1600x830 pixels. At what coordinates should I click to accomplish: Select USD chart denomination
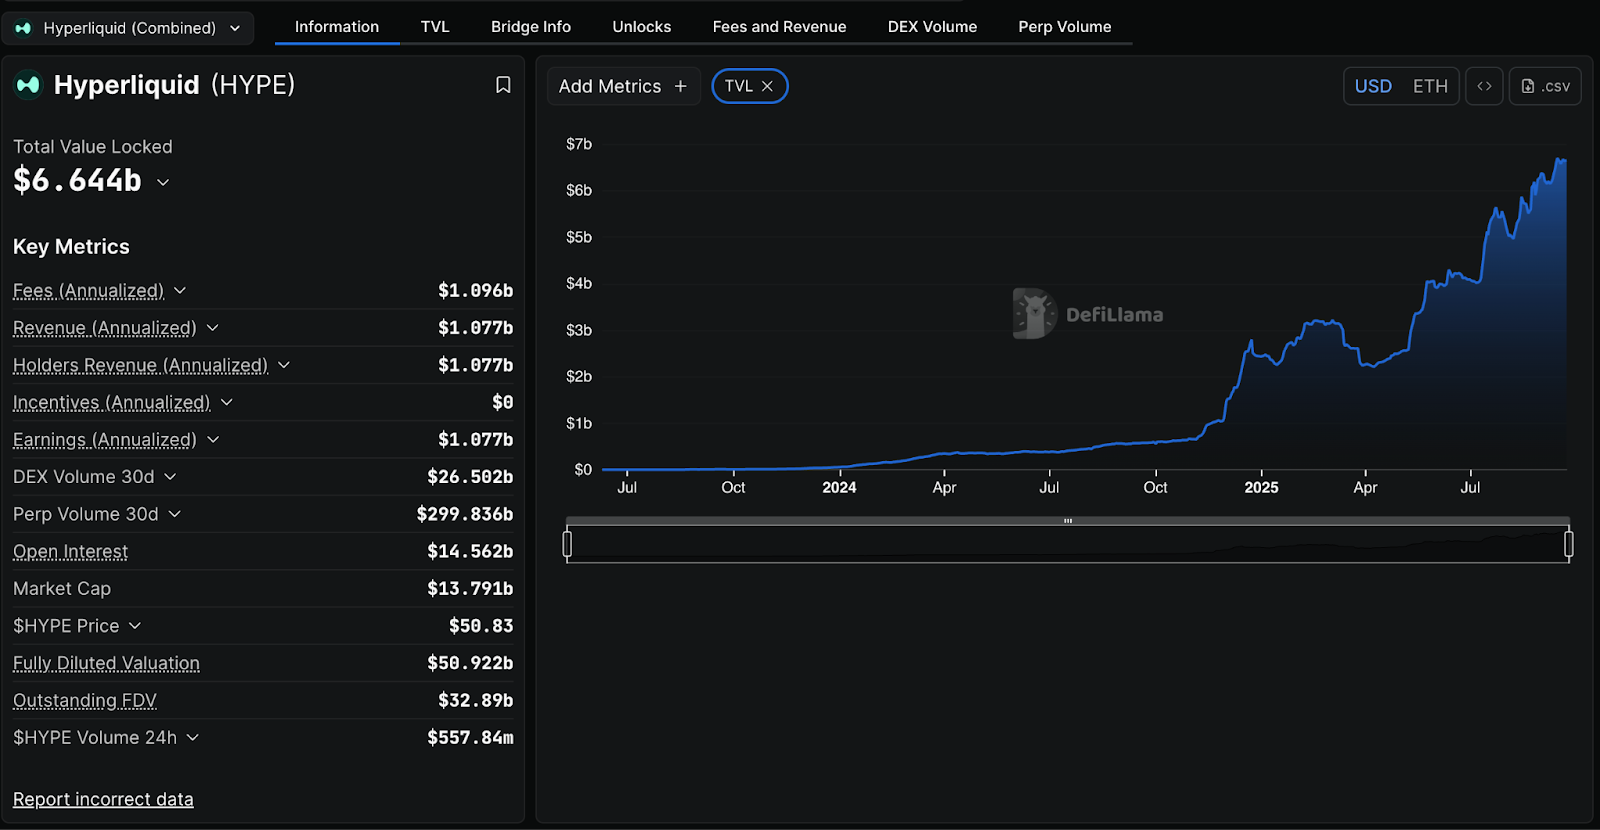pos(1373,86)
